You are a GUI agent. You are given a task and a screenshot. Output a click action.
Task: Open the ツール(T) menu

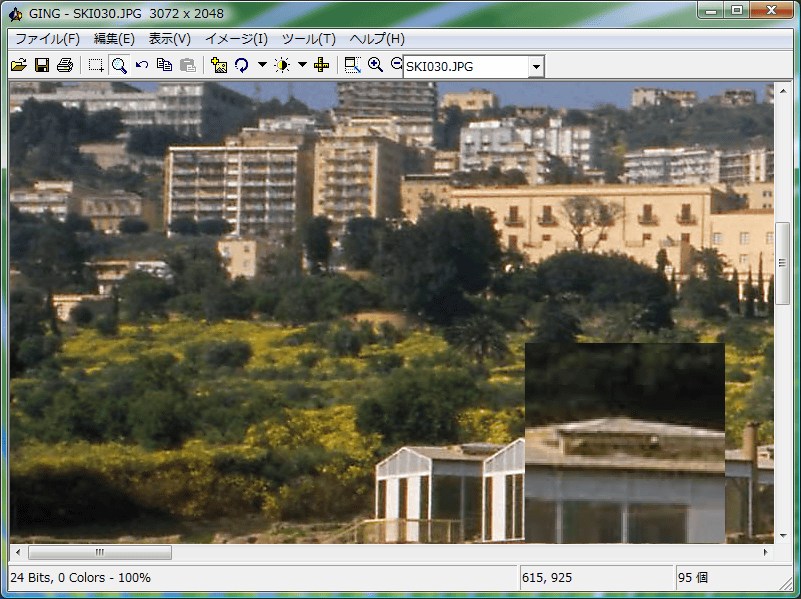point(308,39)
